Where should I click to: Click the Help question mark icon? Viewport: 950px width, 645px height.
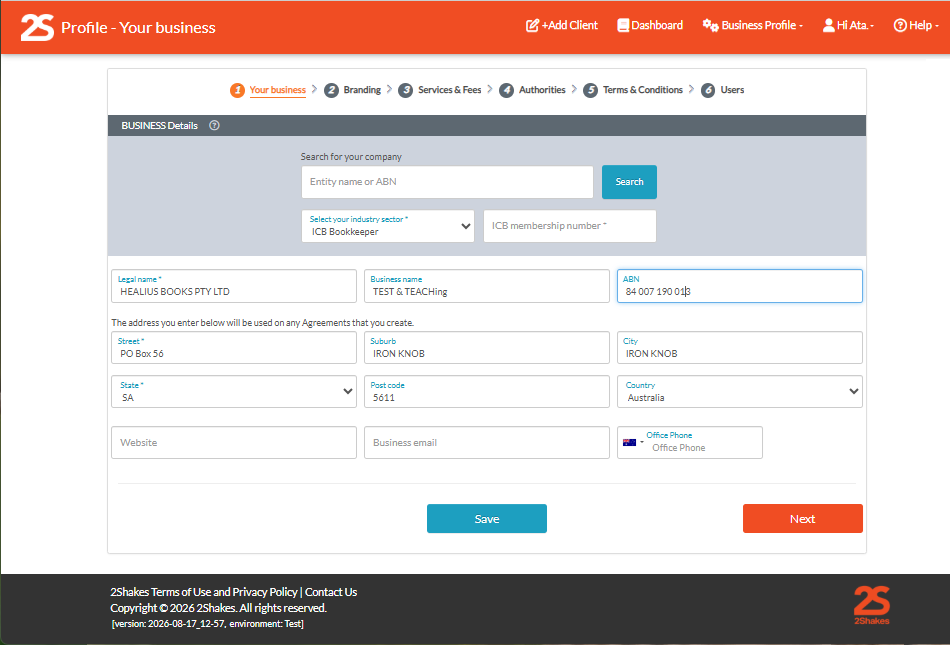pyautogui.click(x=900, y=25)
